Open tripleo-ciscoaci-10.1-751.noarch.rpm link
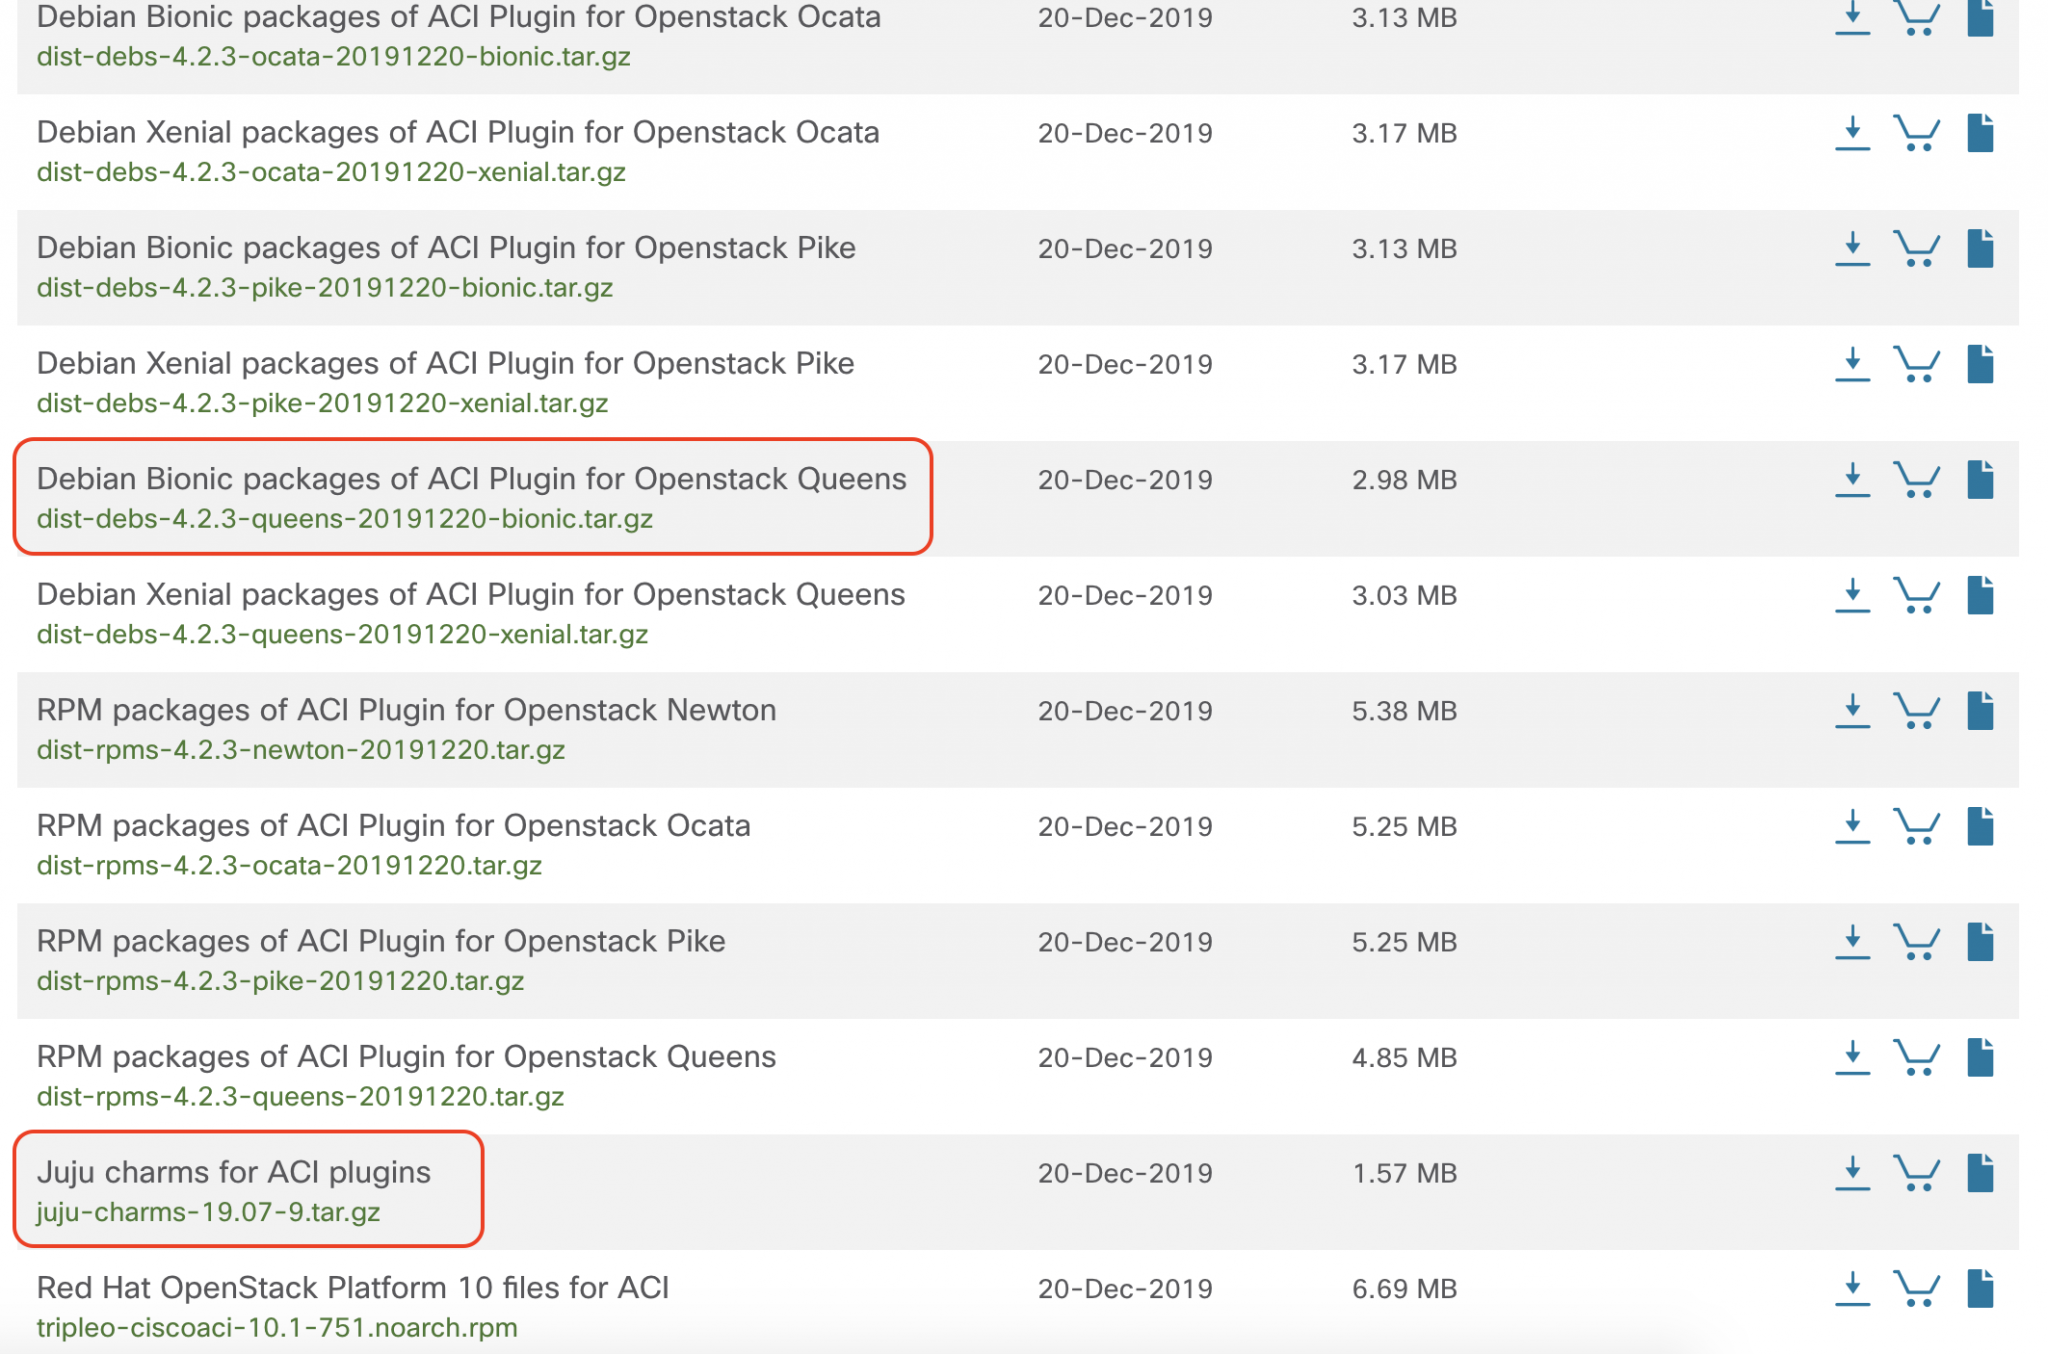The image size is (2048, 1354). (x=277, y=1328)
